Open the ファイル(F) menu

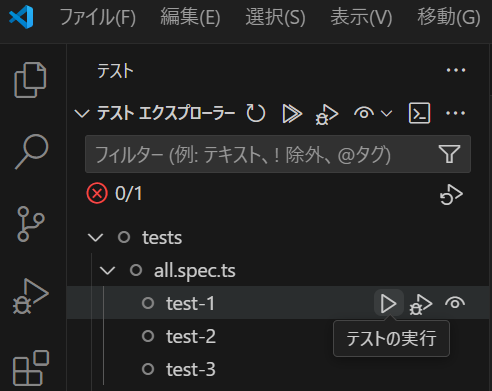click(x=98, y=18)
